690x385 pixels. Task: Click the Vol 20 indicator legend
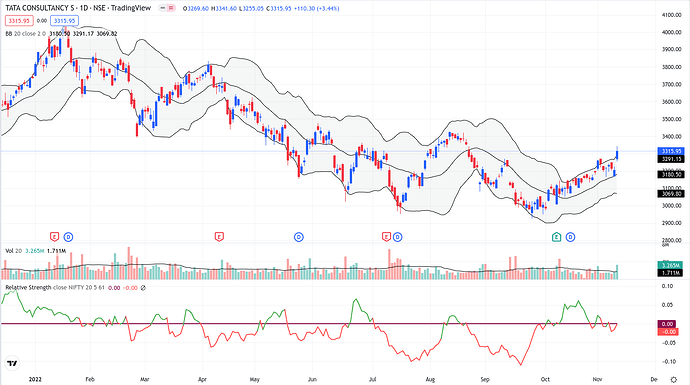click(x=14, y=251)
